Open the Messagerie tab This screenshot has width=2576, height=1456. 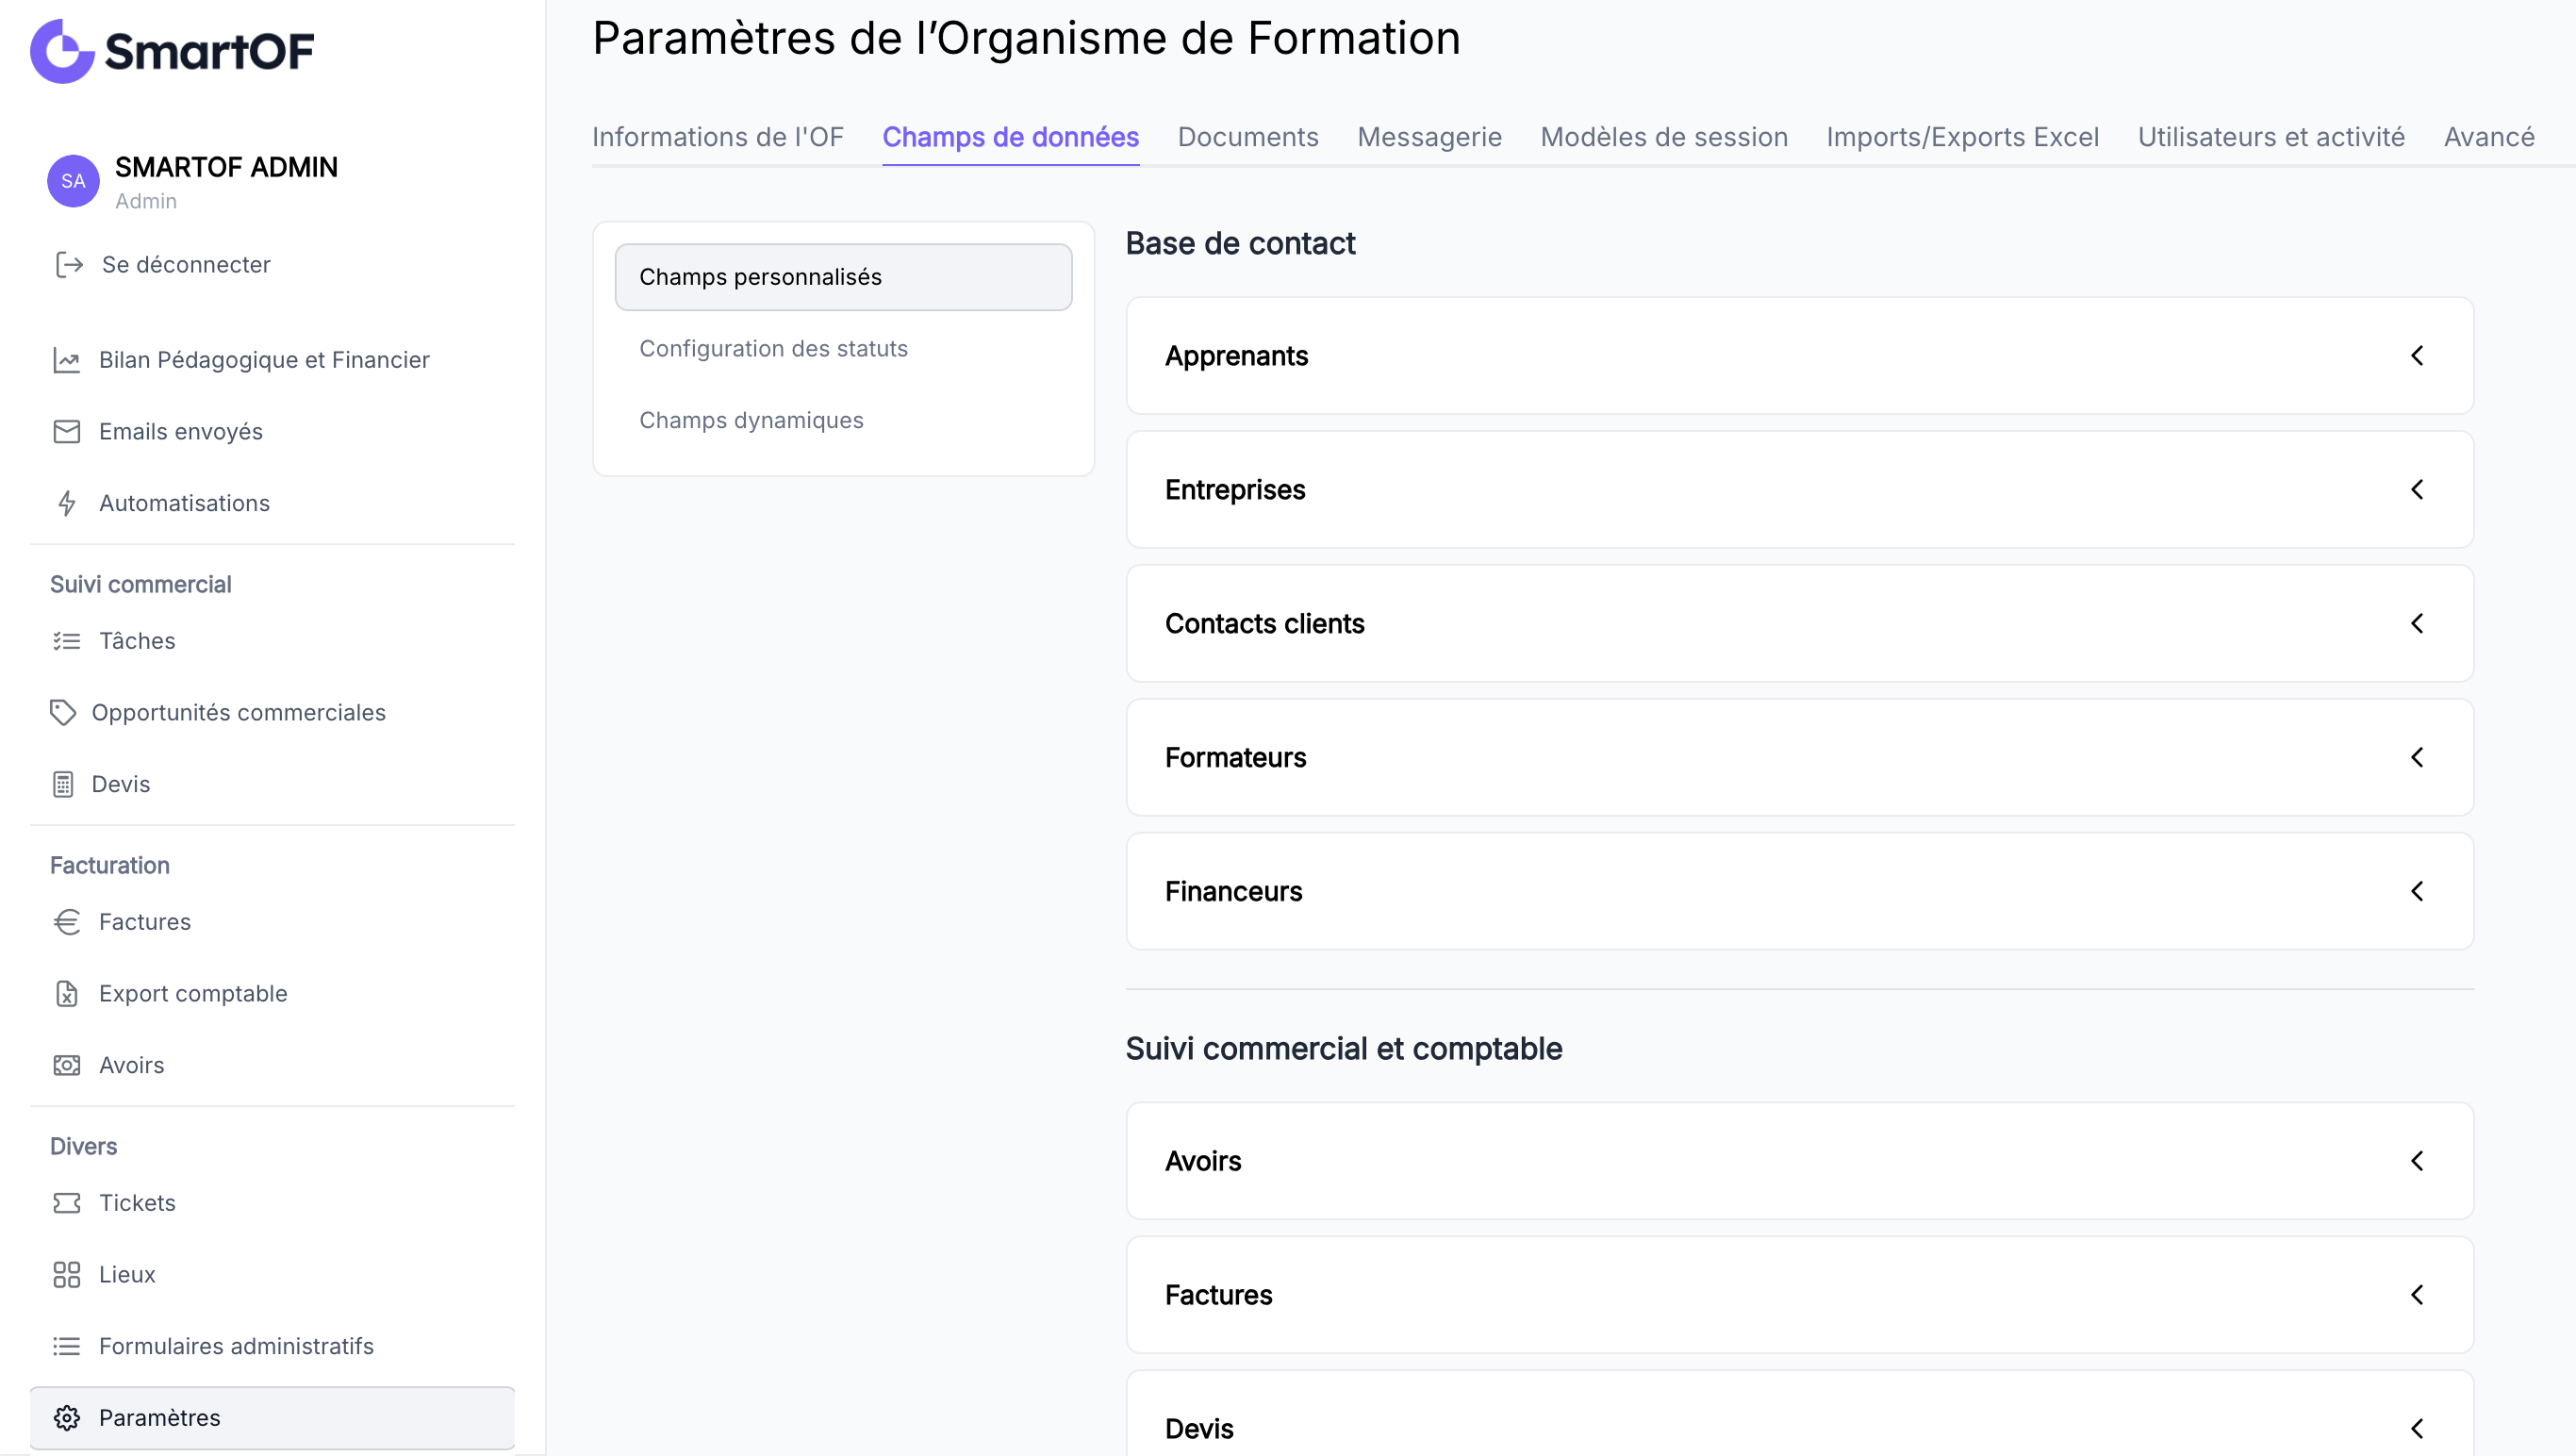coord(1429,137)
